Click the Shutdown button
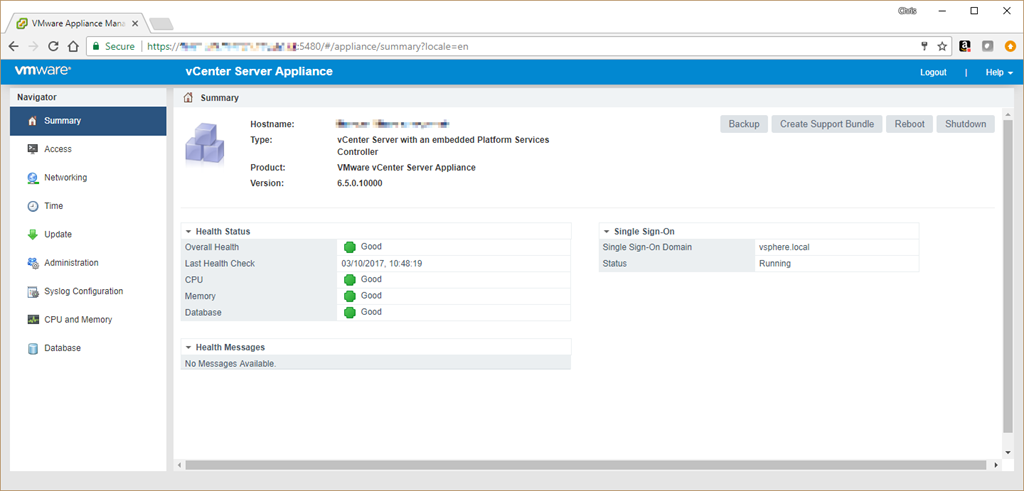The image size is (1024, 491). point(965,124)
